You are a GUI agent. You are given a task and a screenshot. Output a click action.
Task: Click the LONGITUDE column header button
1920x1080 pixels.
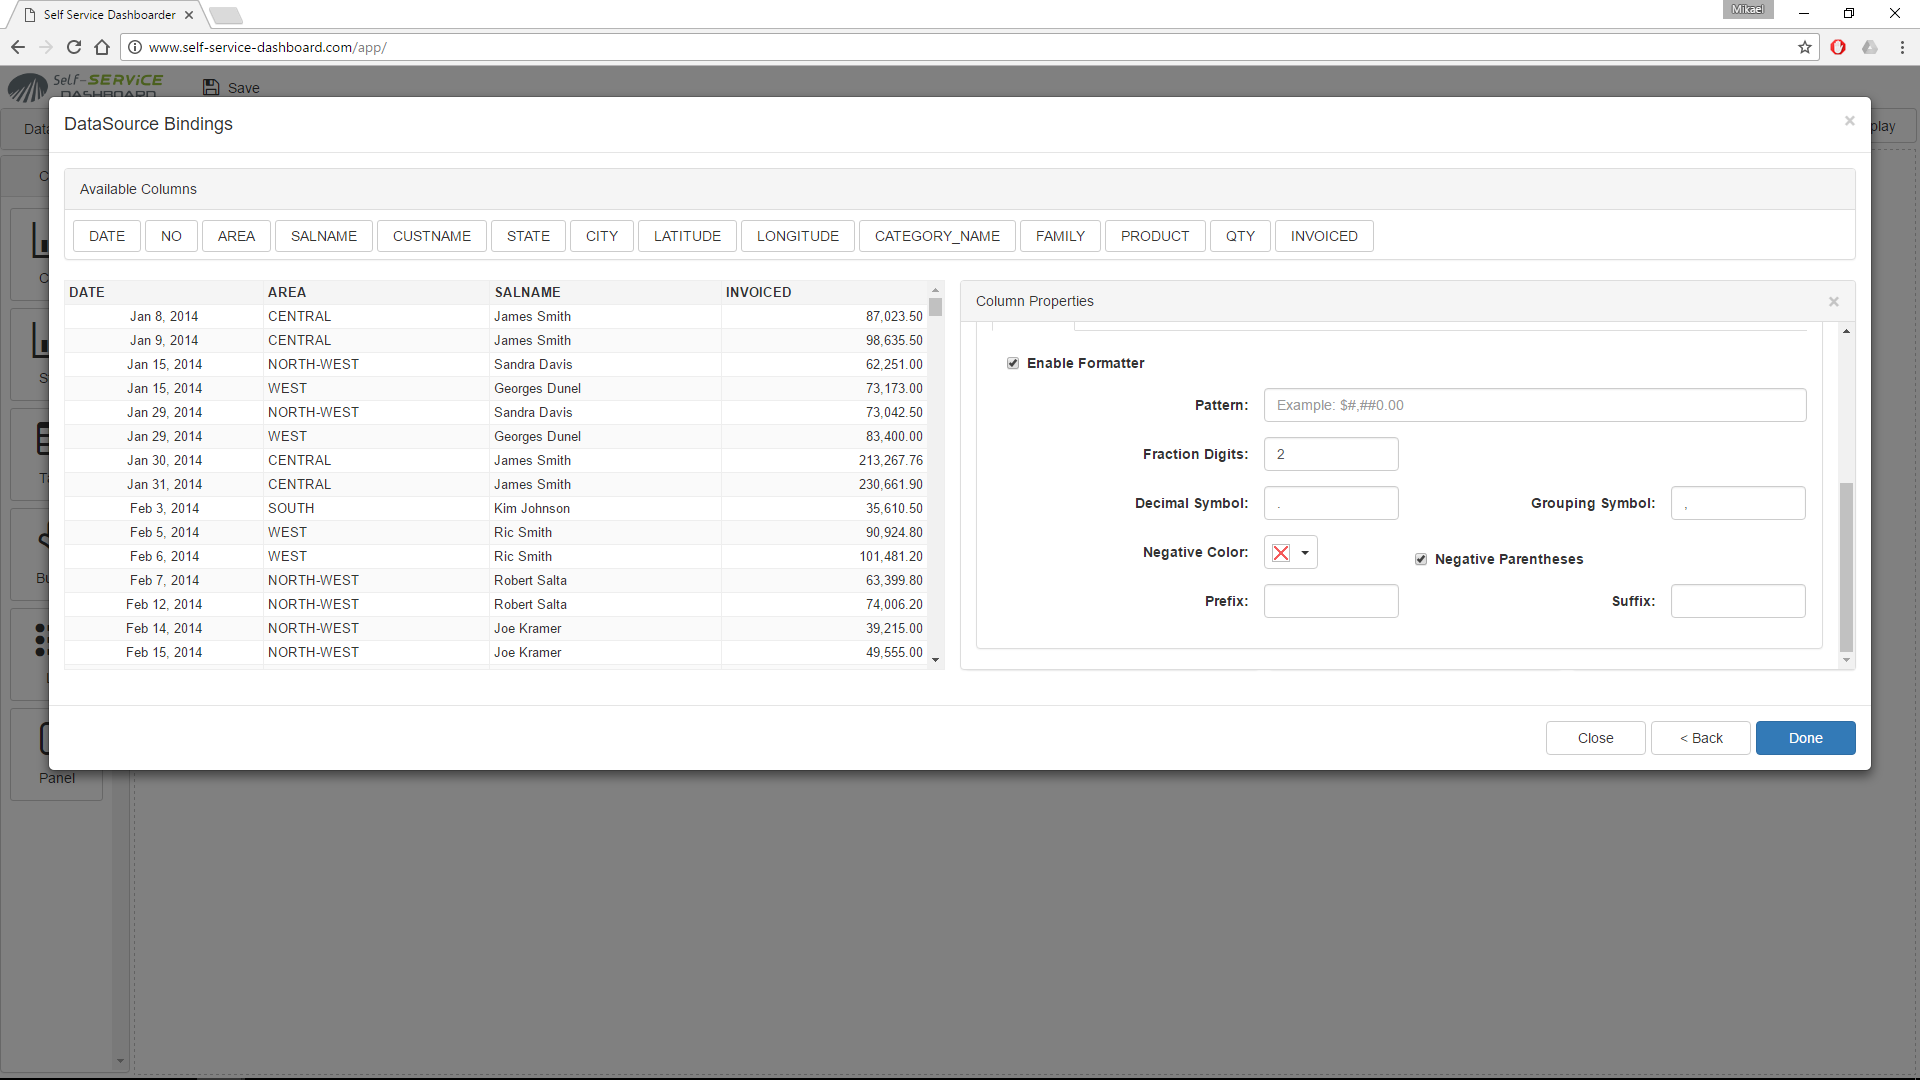798,236
